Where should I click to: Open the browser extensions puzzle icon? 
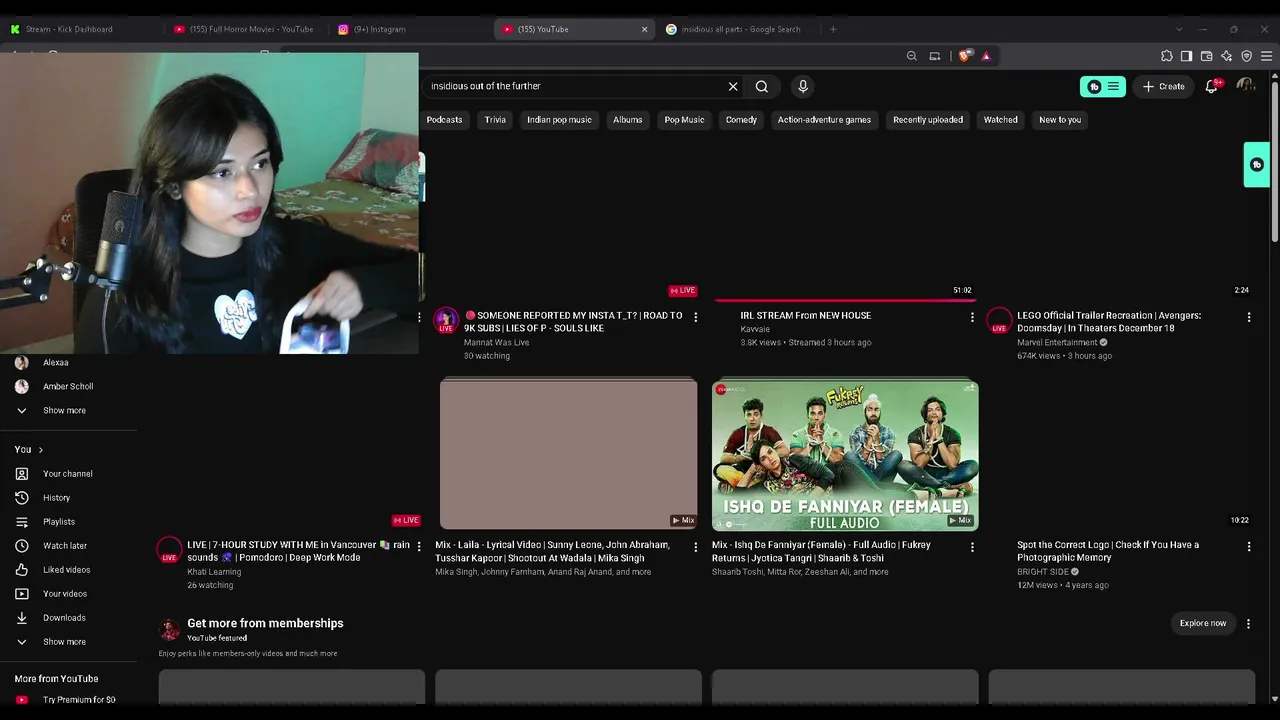pyautogui.click(x=1167, y=56)
